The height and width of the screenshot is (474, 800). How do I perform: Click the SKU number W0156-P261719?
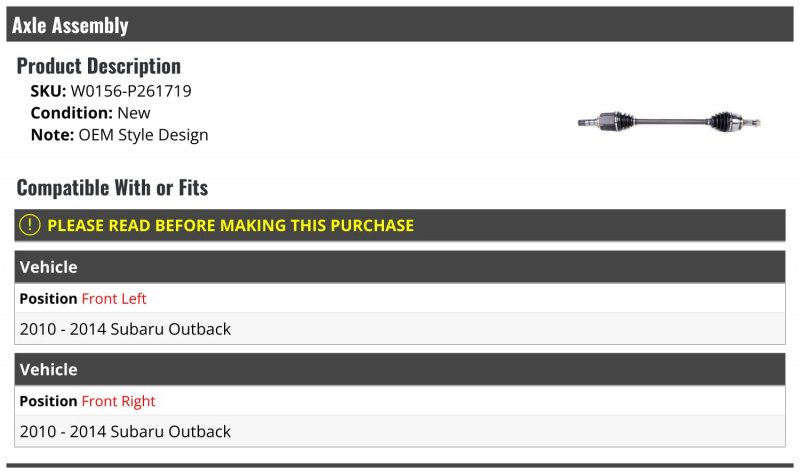pos(131,91)
